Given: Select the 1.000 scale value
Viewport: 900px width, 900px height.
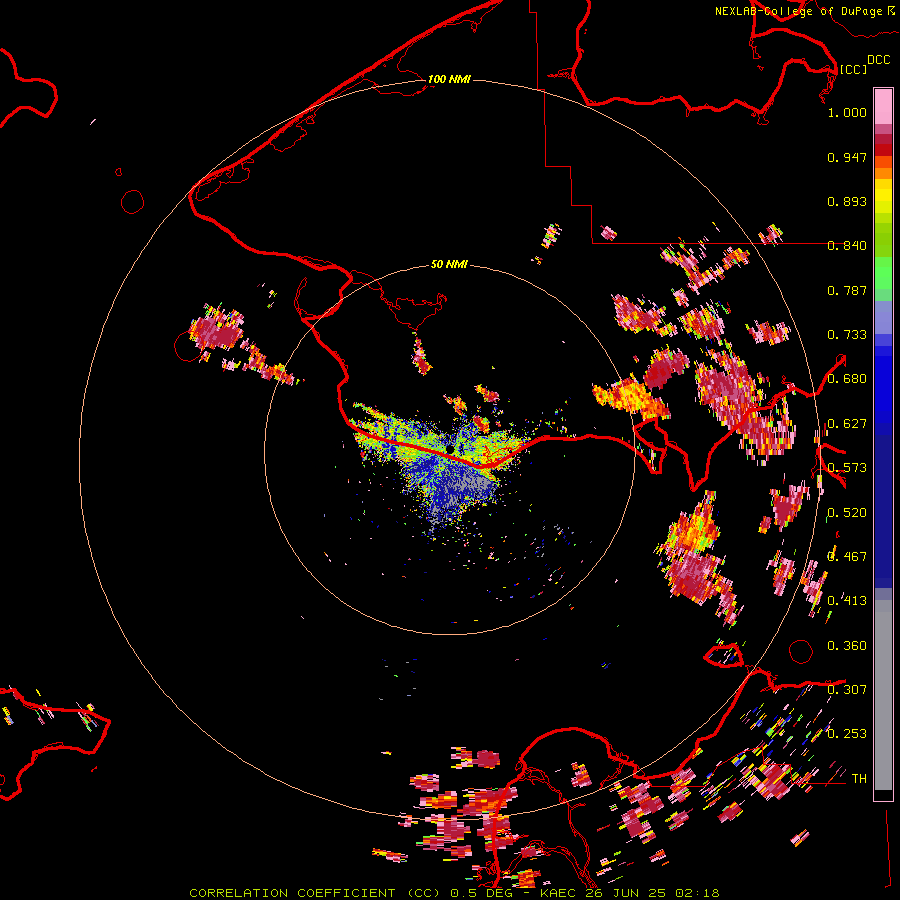Looking at the screenshot, I should pyautogui.click(x=847, y=112).
